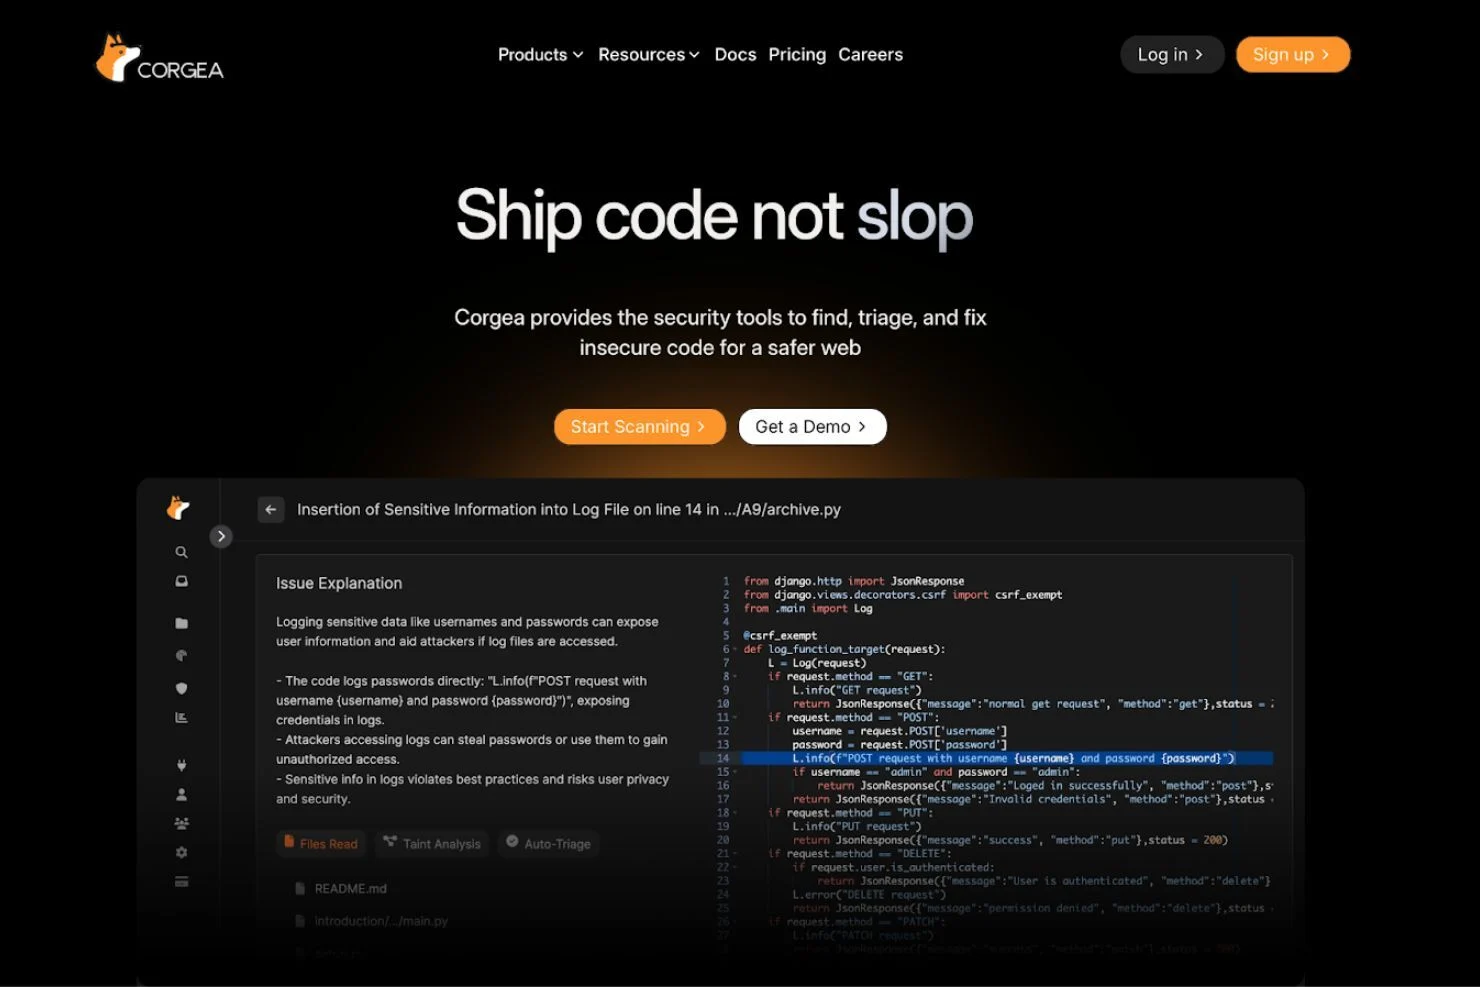Screen dimensions: 1480x987
Task: Click the single user icon in the sidebar
Action: (x=181, y=794)
